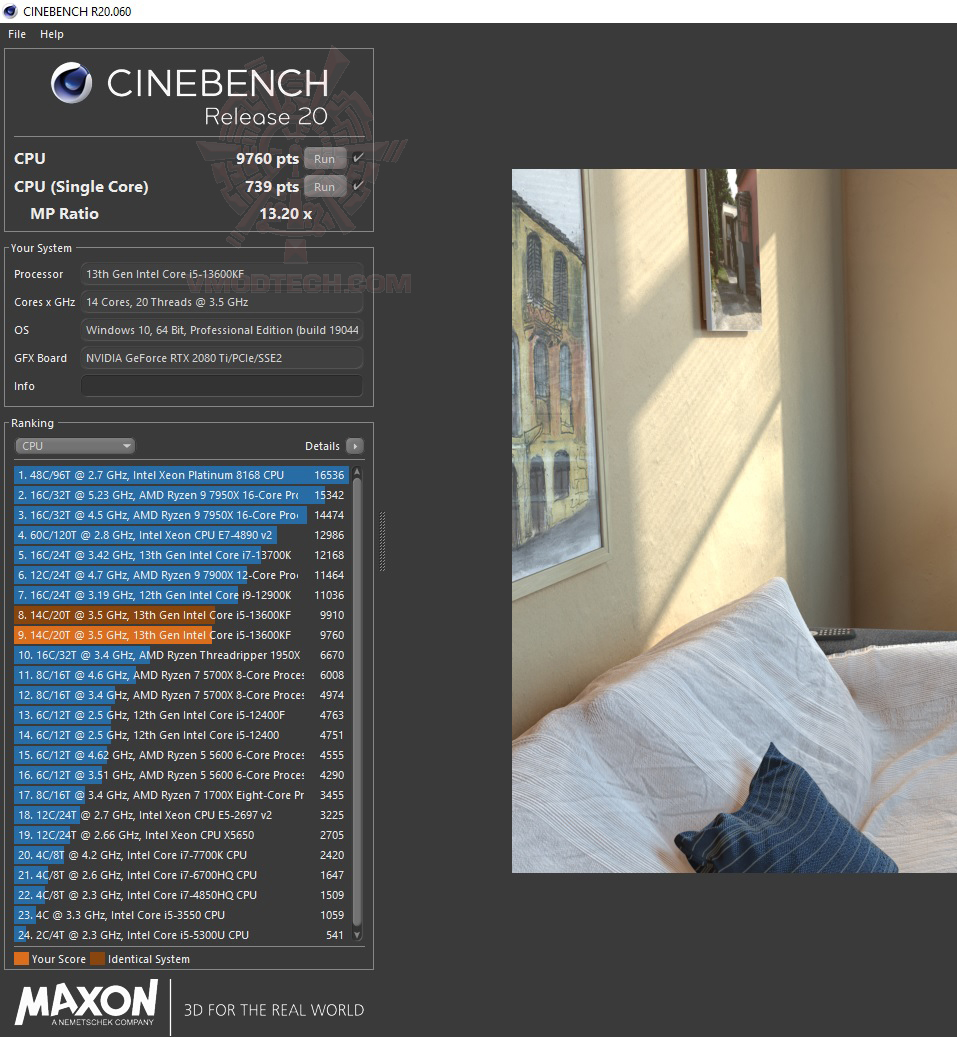Select AMD Ryzen 9 7900X ranking row
The width and height of the screenshot is (957, 1037).
(x=181, y=575)
